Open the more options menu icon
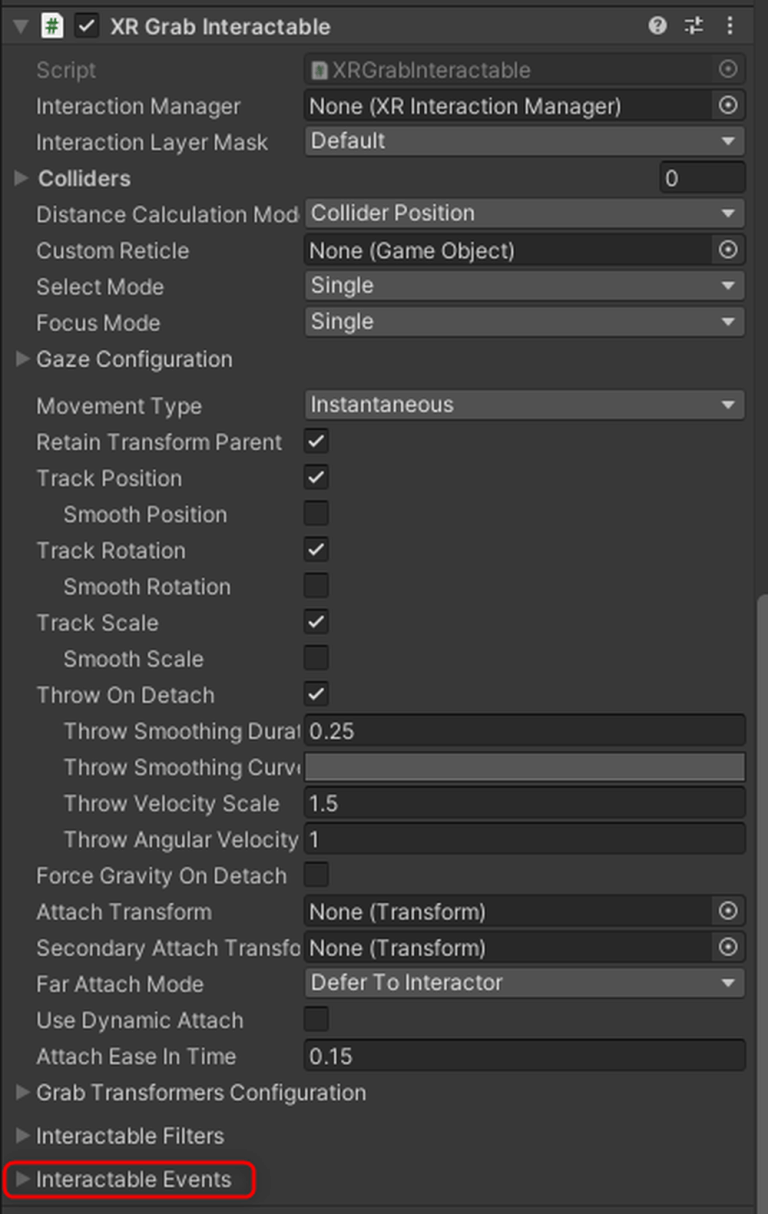 click(x=729, y=27)
